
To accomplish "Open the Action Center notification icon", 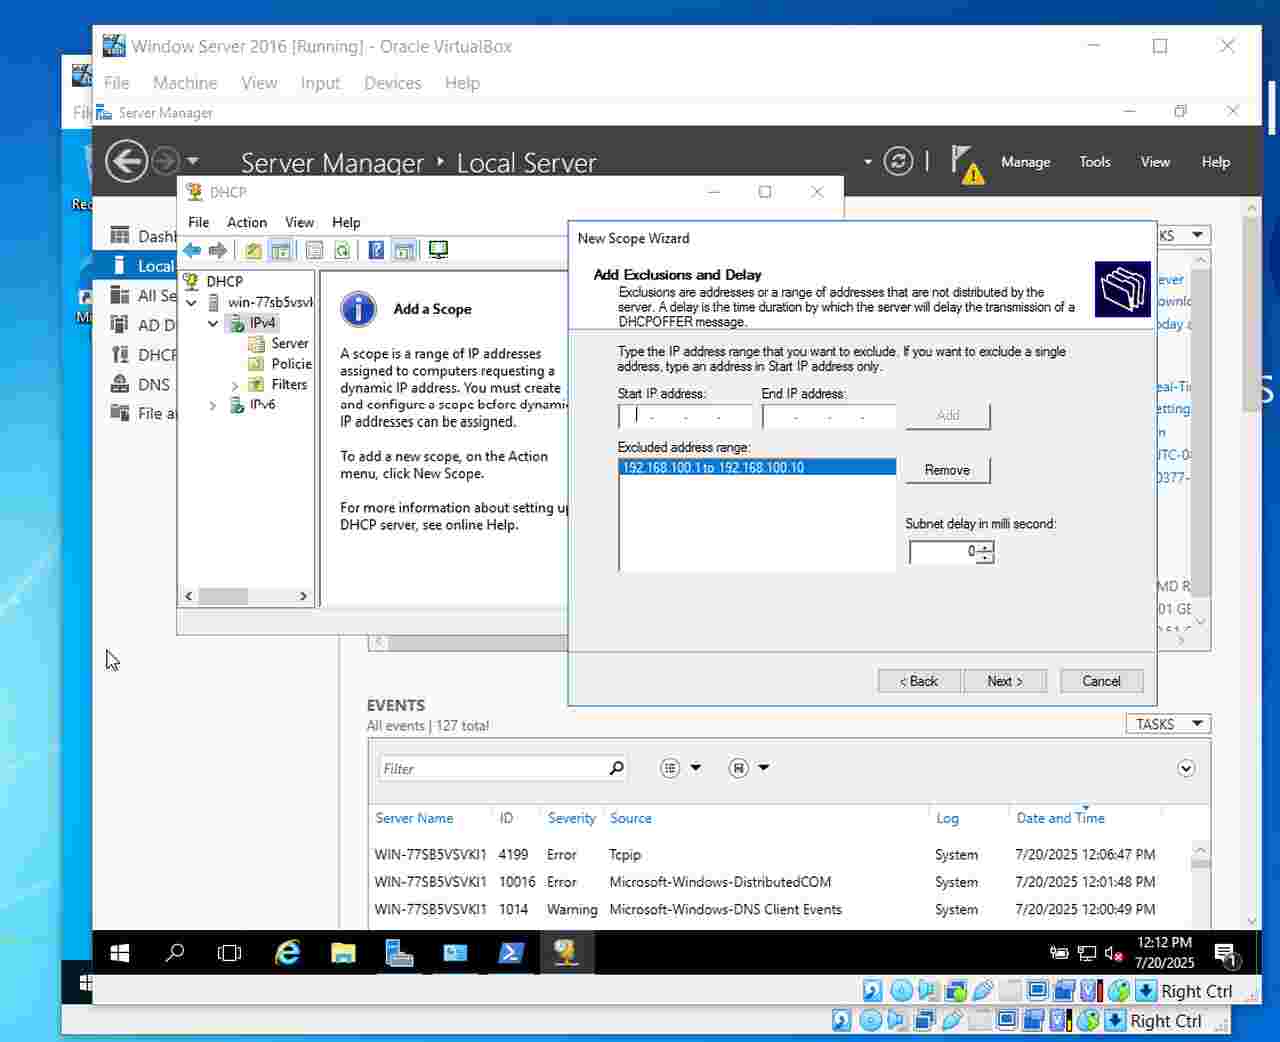I will [x=1225, y=955].
